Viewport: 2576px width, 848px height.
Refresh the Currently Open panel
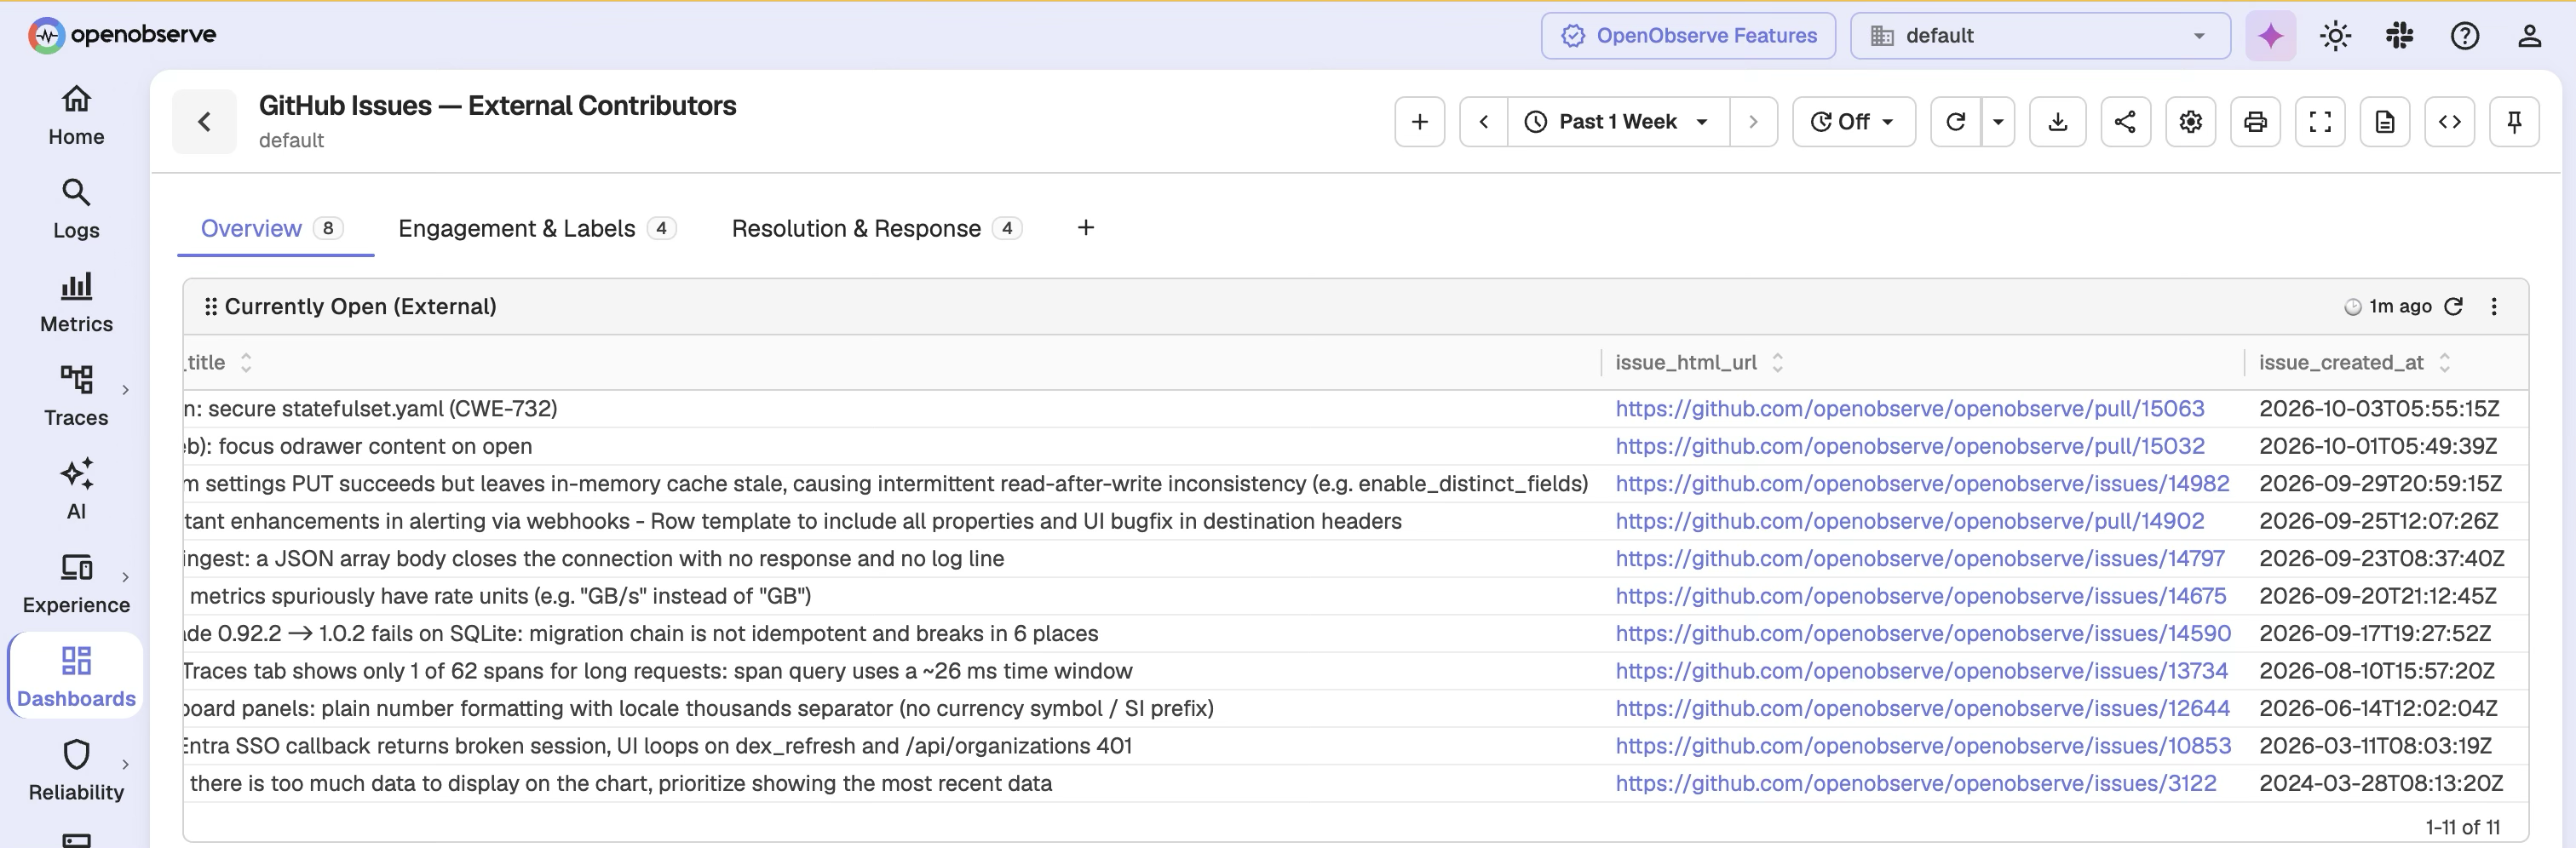tap(2453, 306)
